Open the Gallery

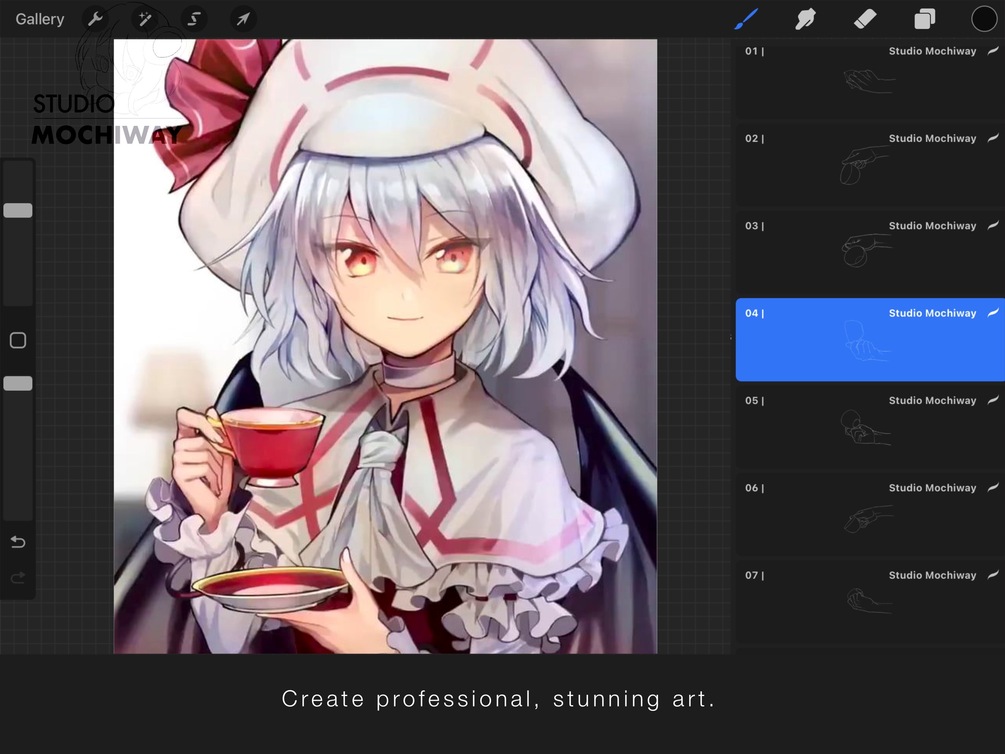(40, 19)
